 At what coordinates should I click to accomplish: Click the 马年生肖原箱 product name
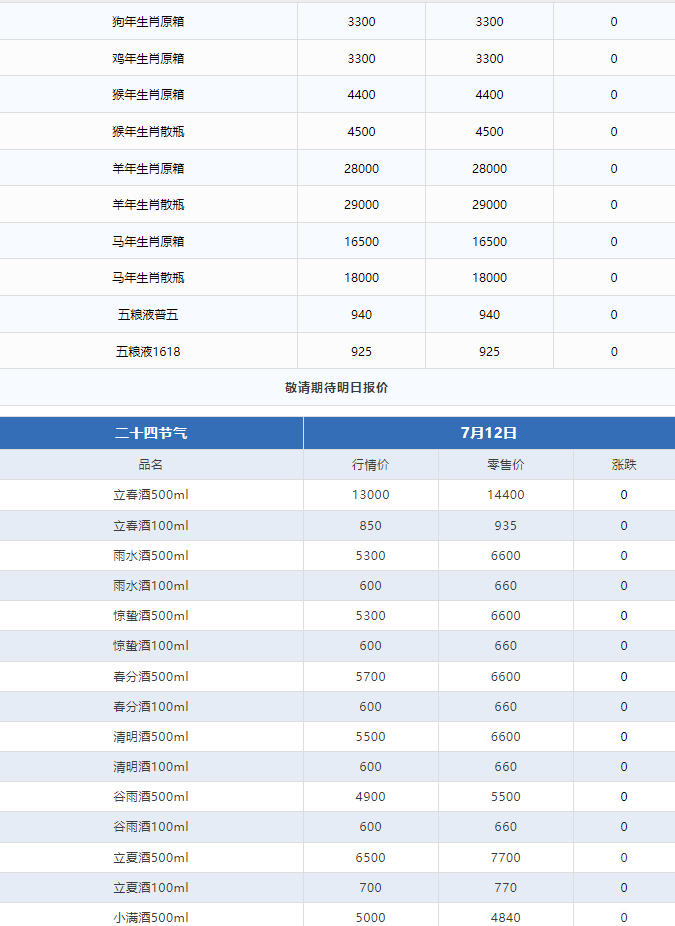tap(148, 242)
